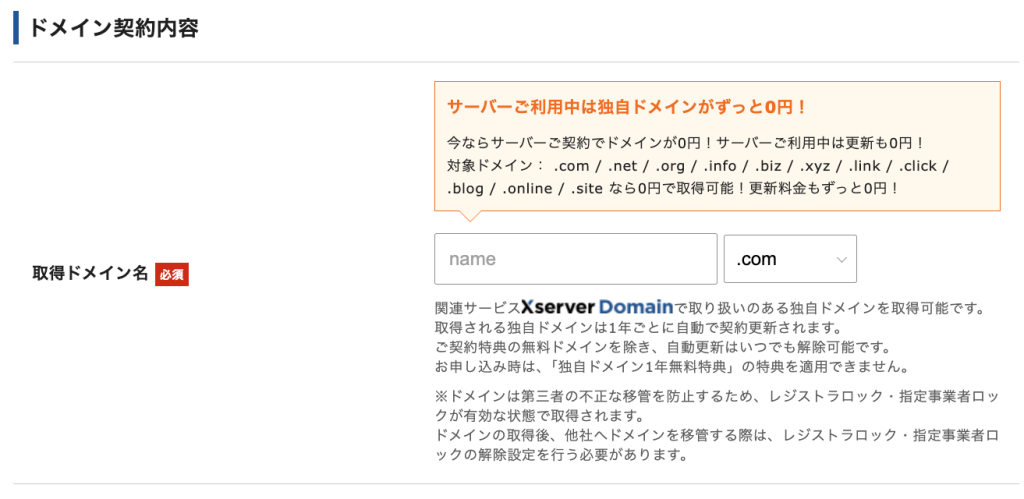Viewport: 1024px width, 499px height.
Task: Click the 関連サービス text before the logo
Action: (477, 308)
